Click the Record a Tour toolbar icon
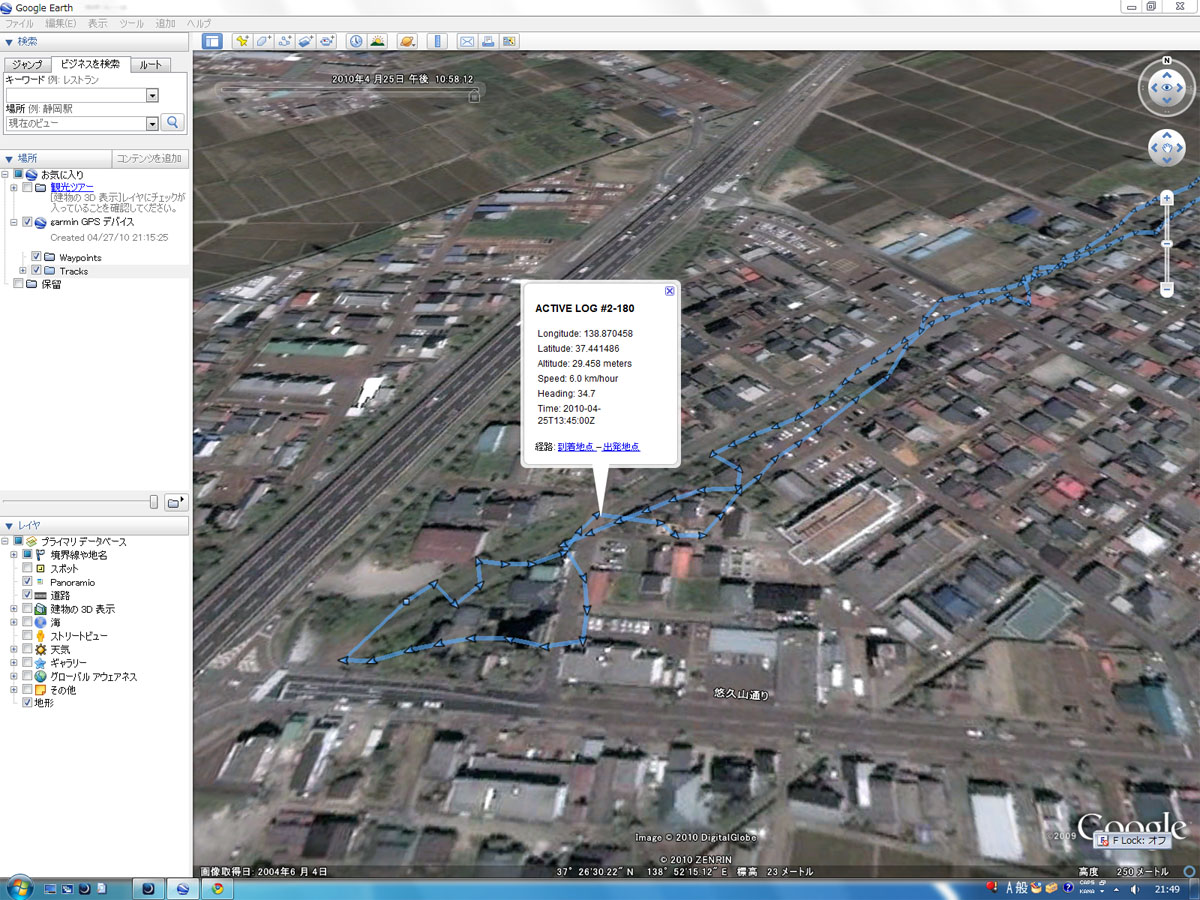 pos(326,41)
